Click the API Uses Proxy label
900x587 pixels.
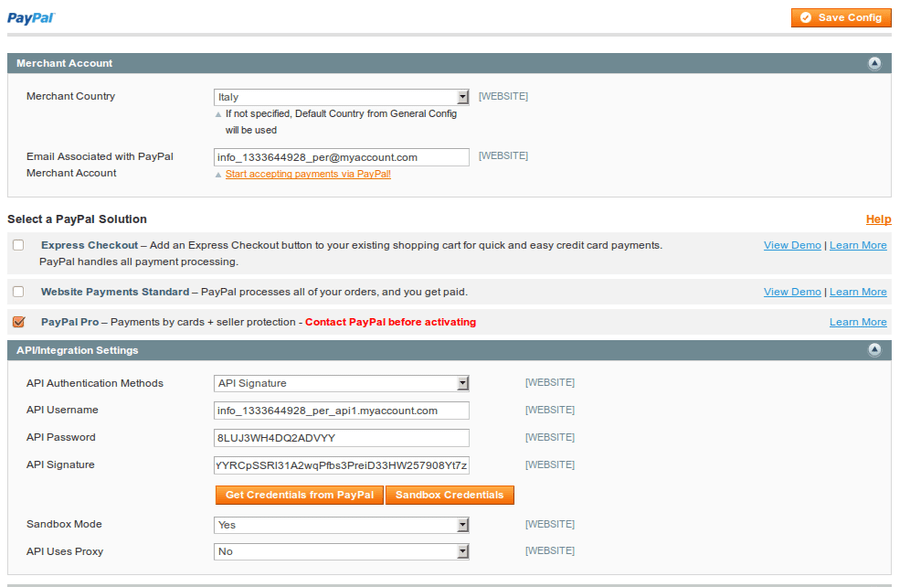[64, 551]
